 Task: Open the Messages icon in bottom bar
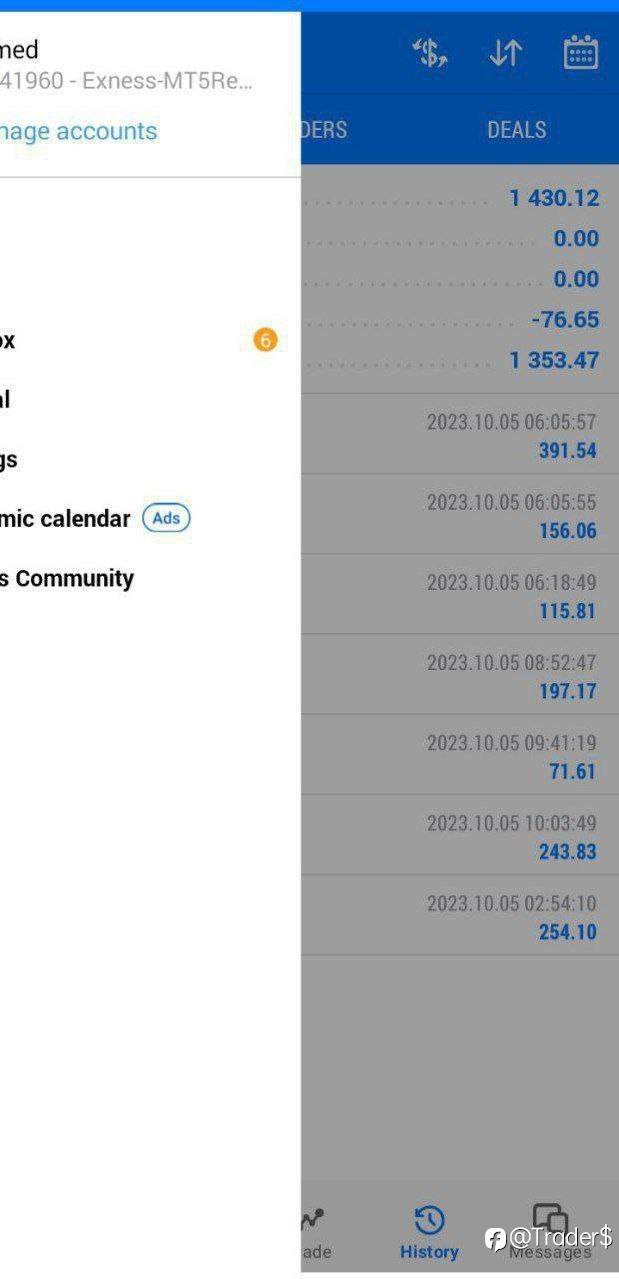click(550, 1221)
